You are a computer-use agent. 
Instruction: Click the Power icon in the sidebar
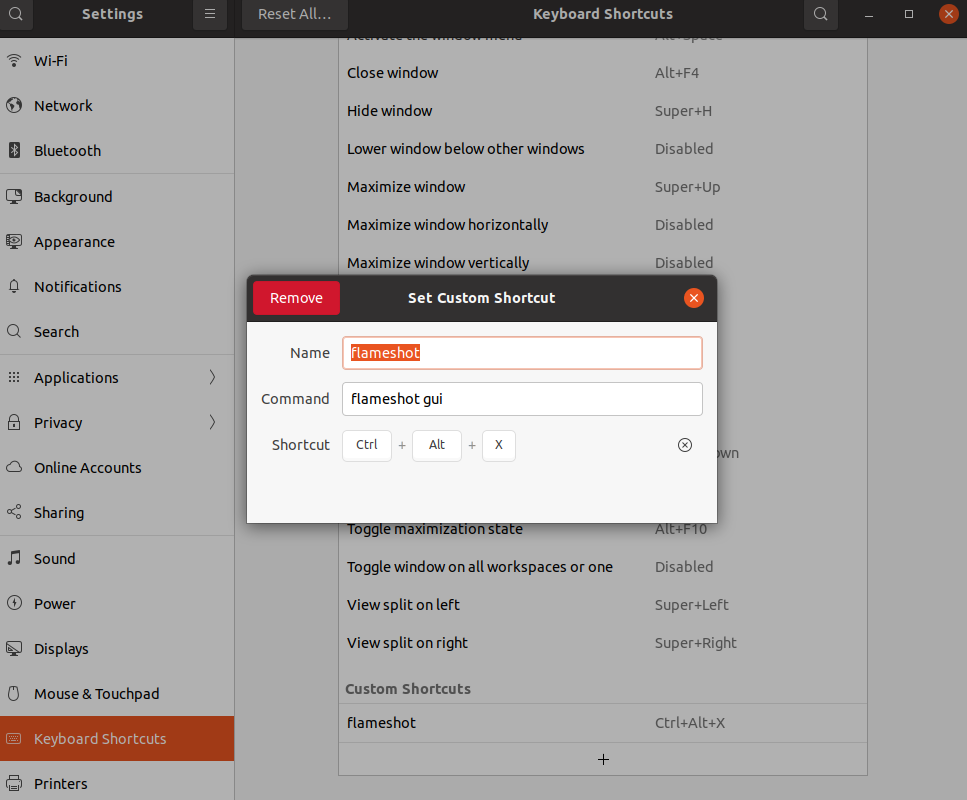[14, 603]
